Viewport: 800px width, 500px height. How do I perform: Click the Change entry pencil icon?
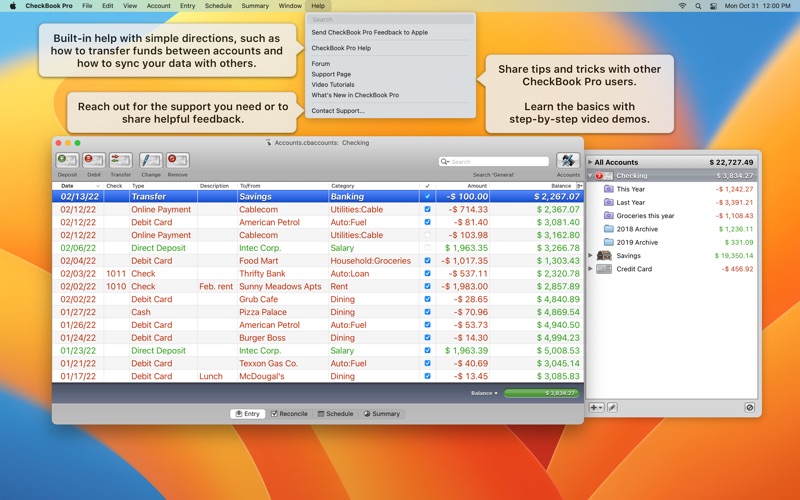coord(151,160)
